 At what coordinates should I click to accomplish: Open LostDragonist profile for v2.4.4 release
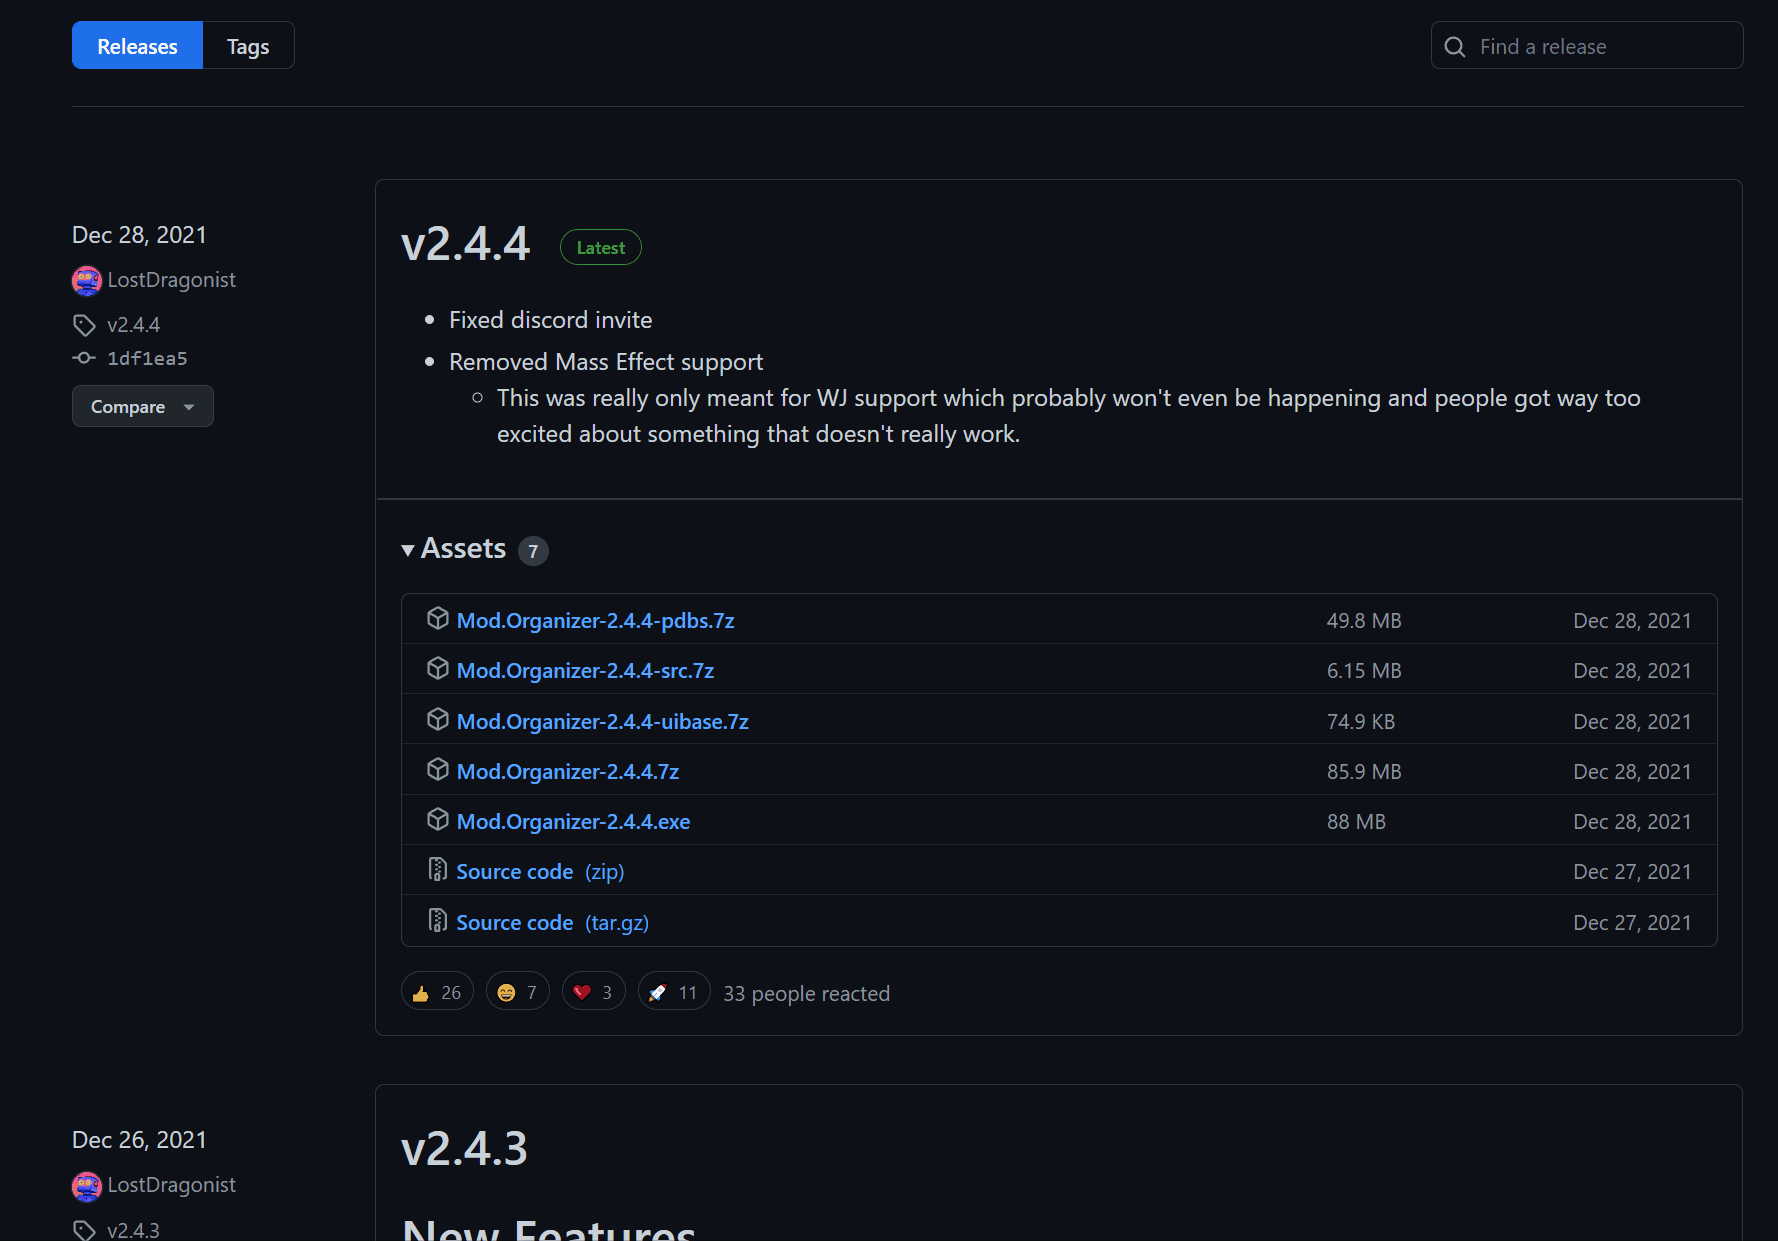172,280
